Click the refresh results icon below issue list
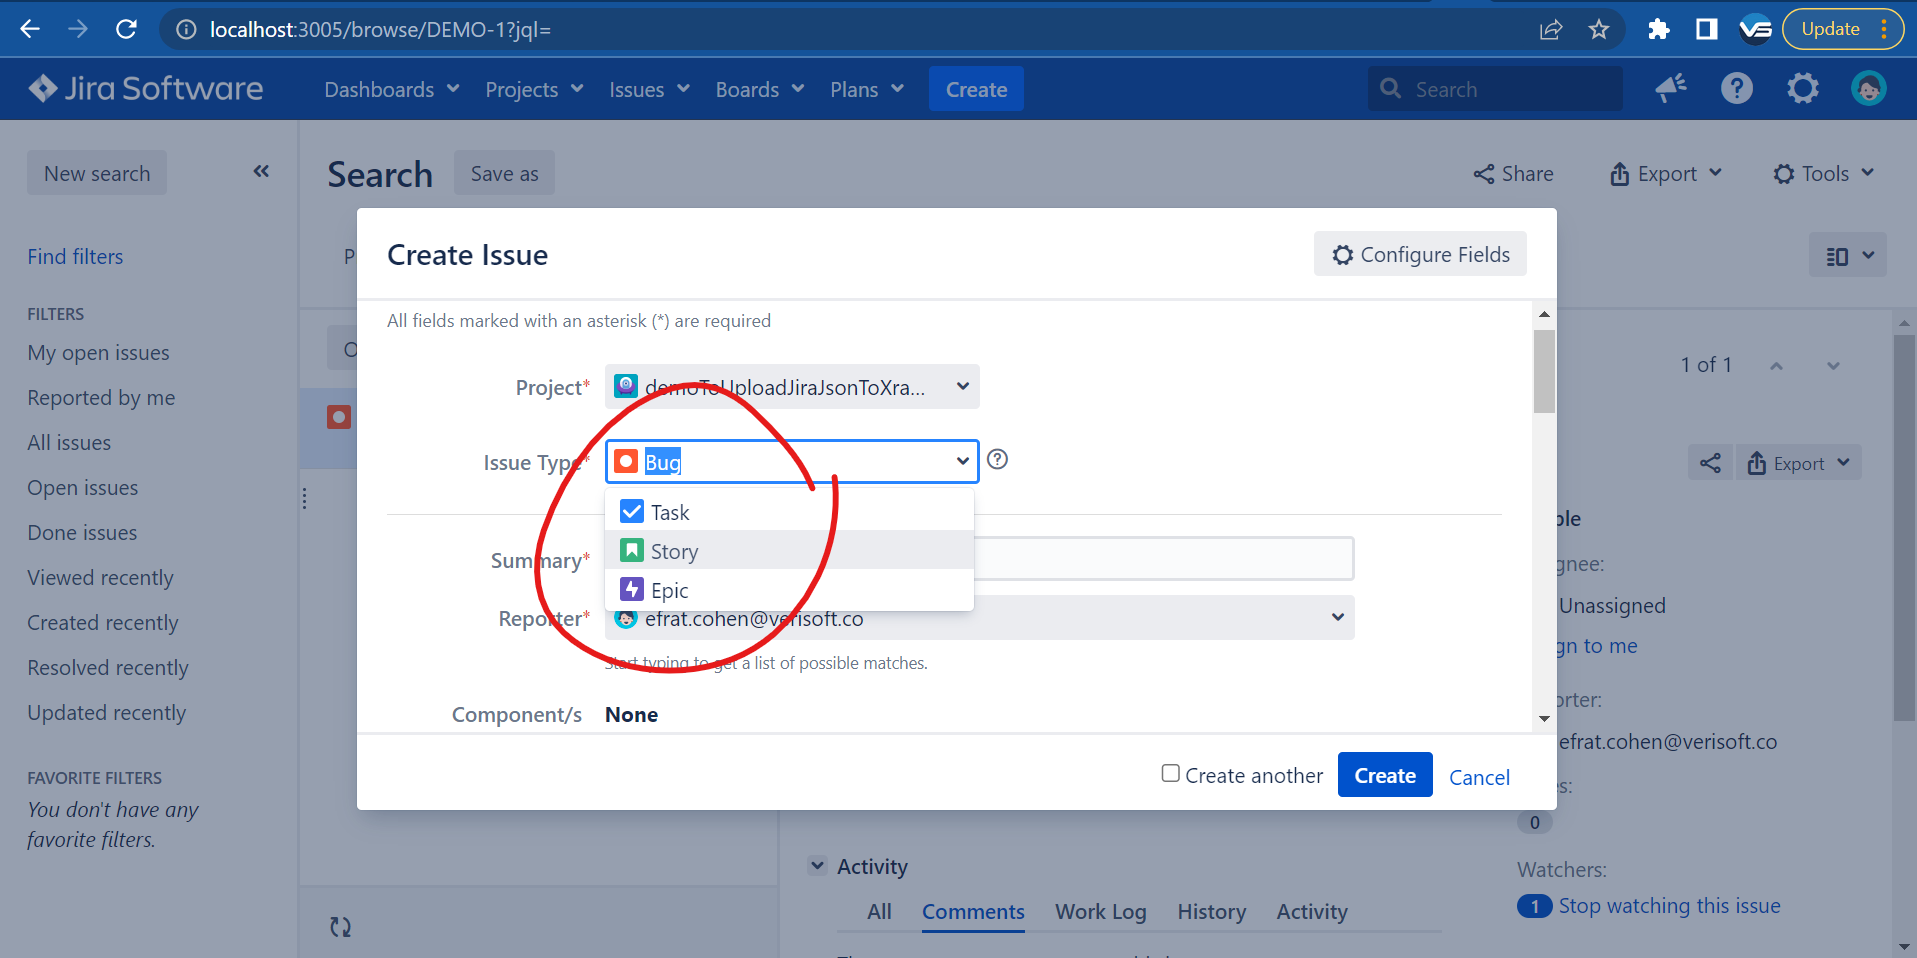Screen dimensions: 1917x958 pos(341,927)
